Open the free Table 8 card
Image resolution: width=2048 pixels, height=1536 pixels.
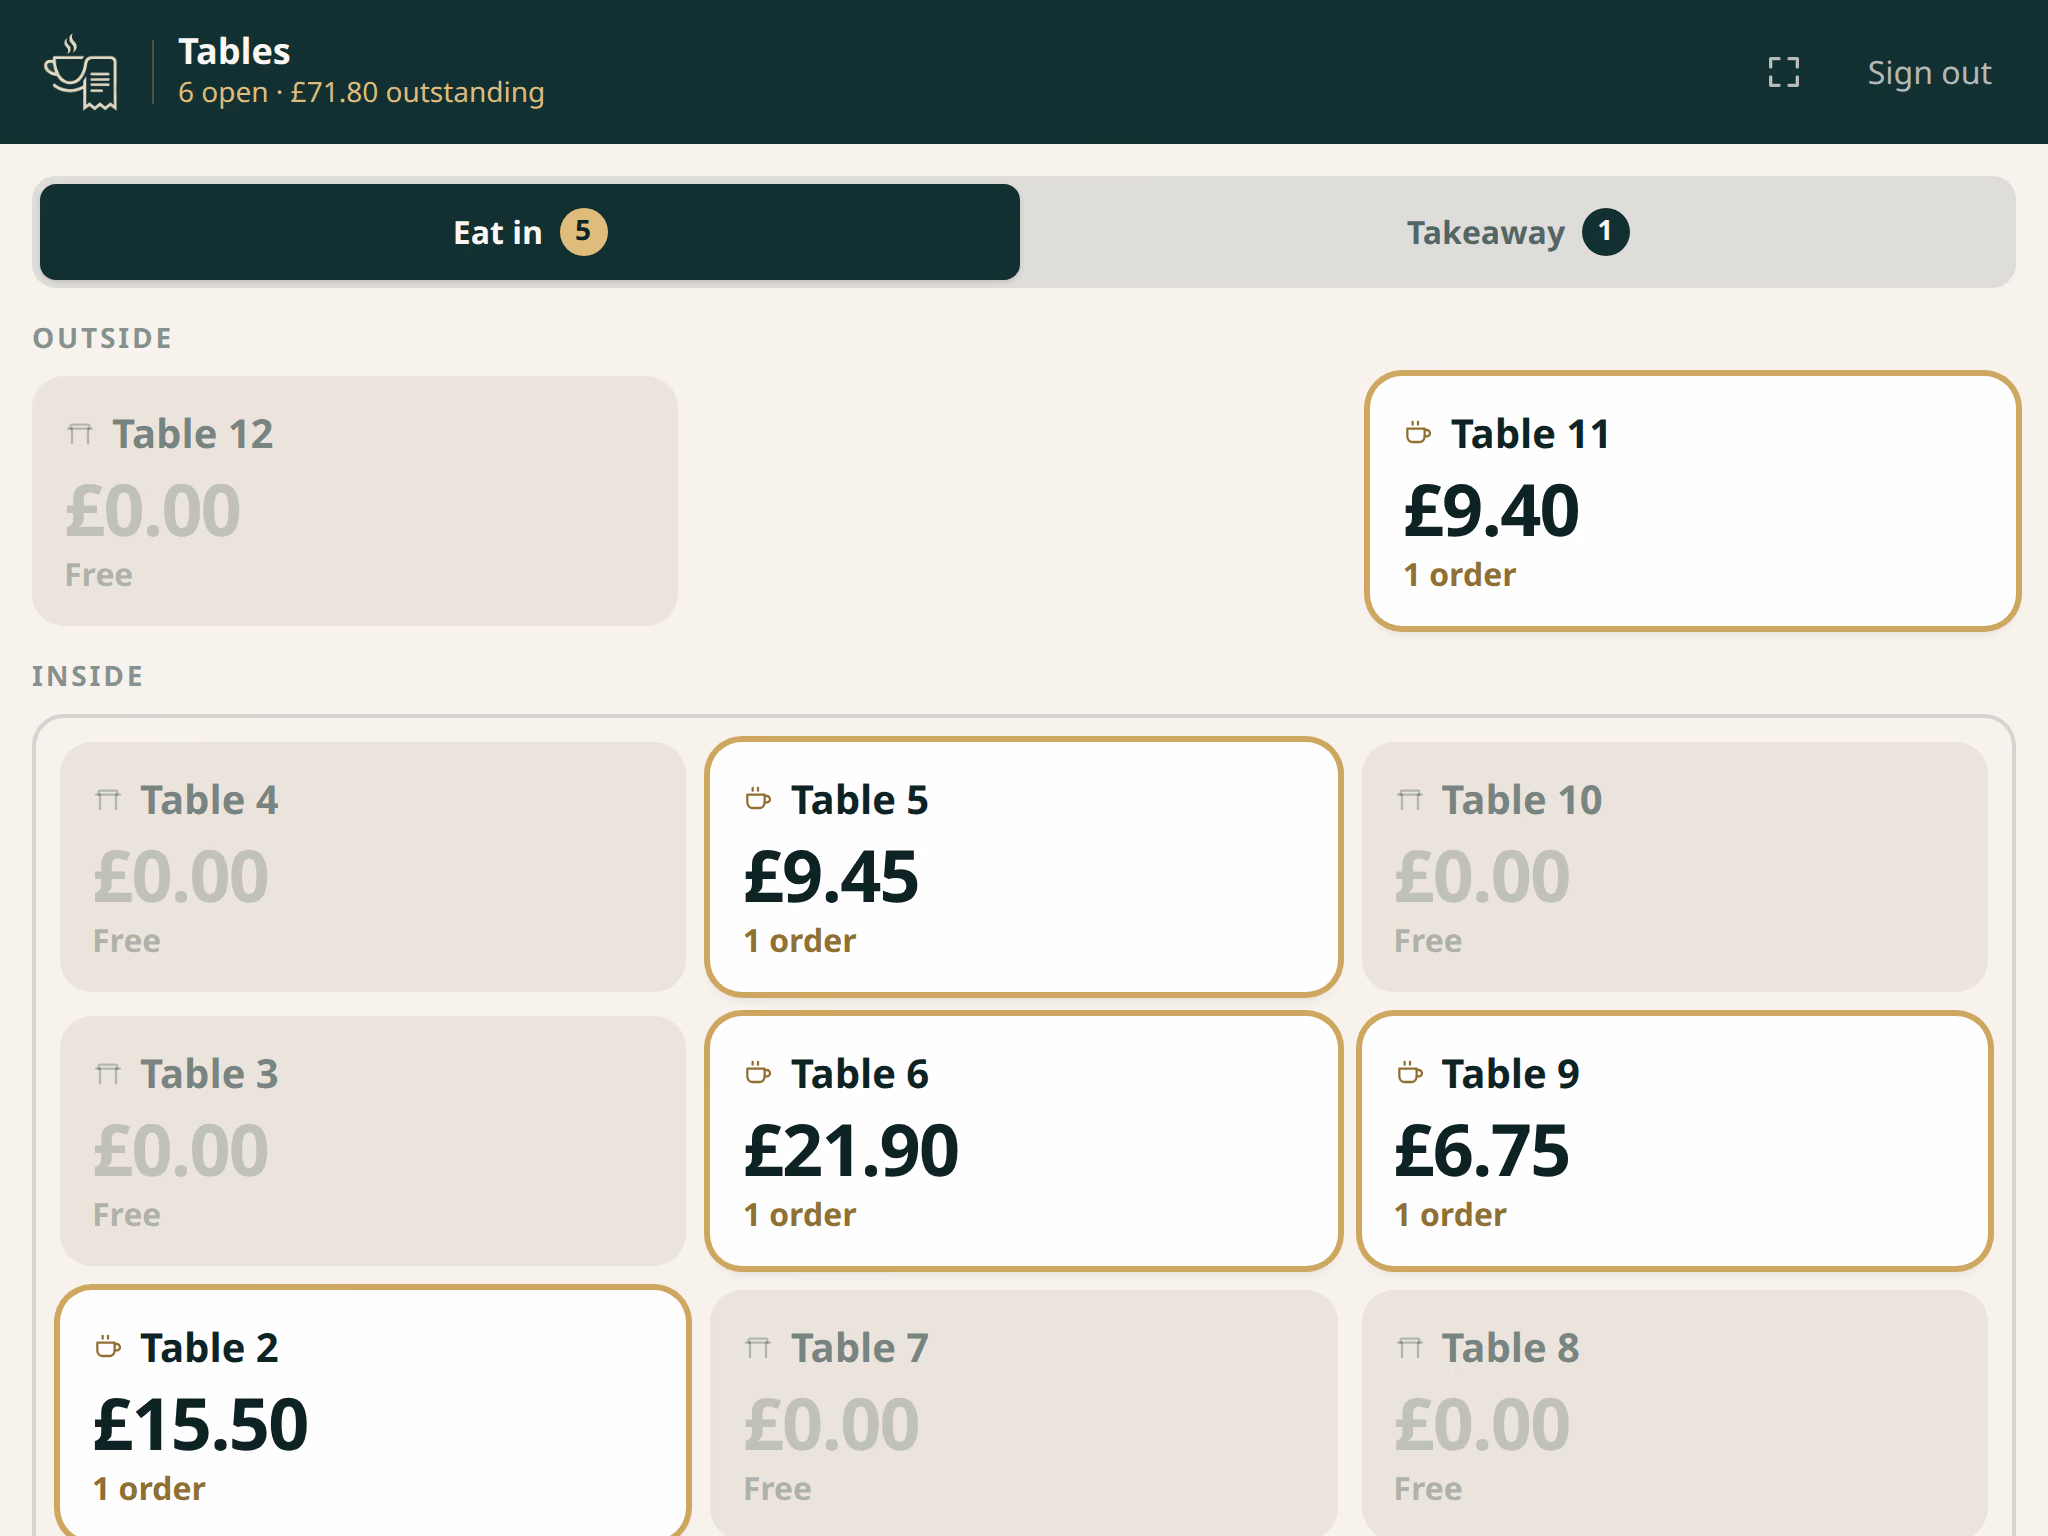[1675, 1413]
